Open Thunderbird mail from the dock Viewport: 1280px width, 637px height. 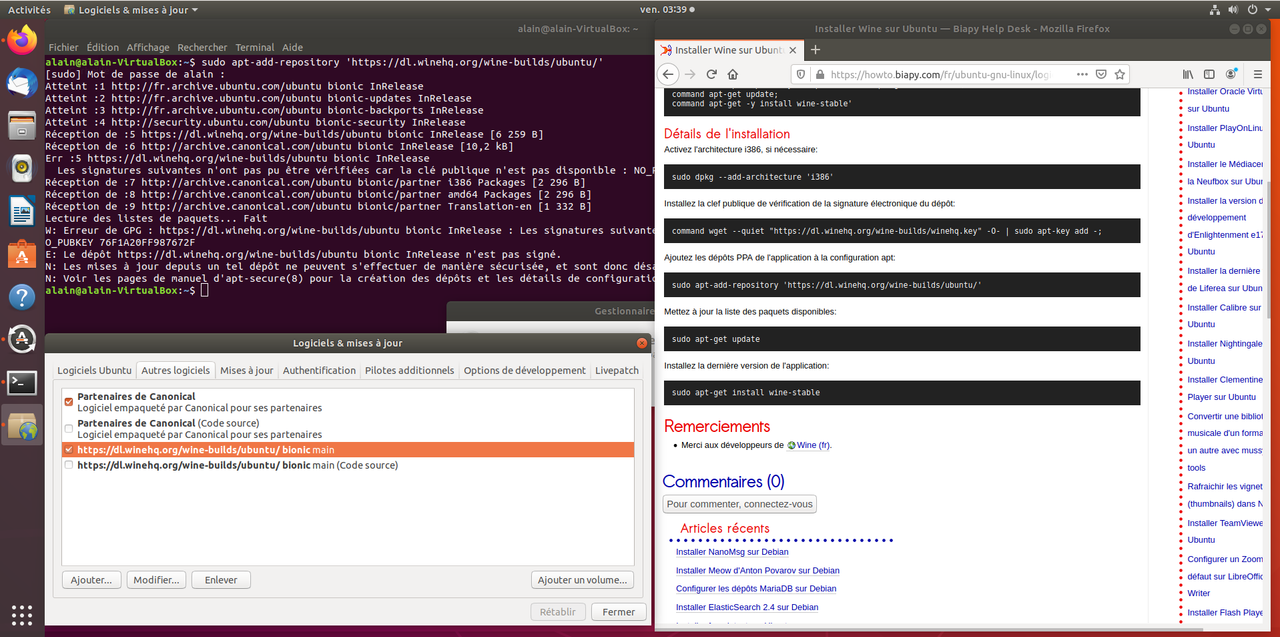[x=22, y=83]
